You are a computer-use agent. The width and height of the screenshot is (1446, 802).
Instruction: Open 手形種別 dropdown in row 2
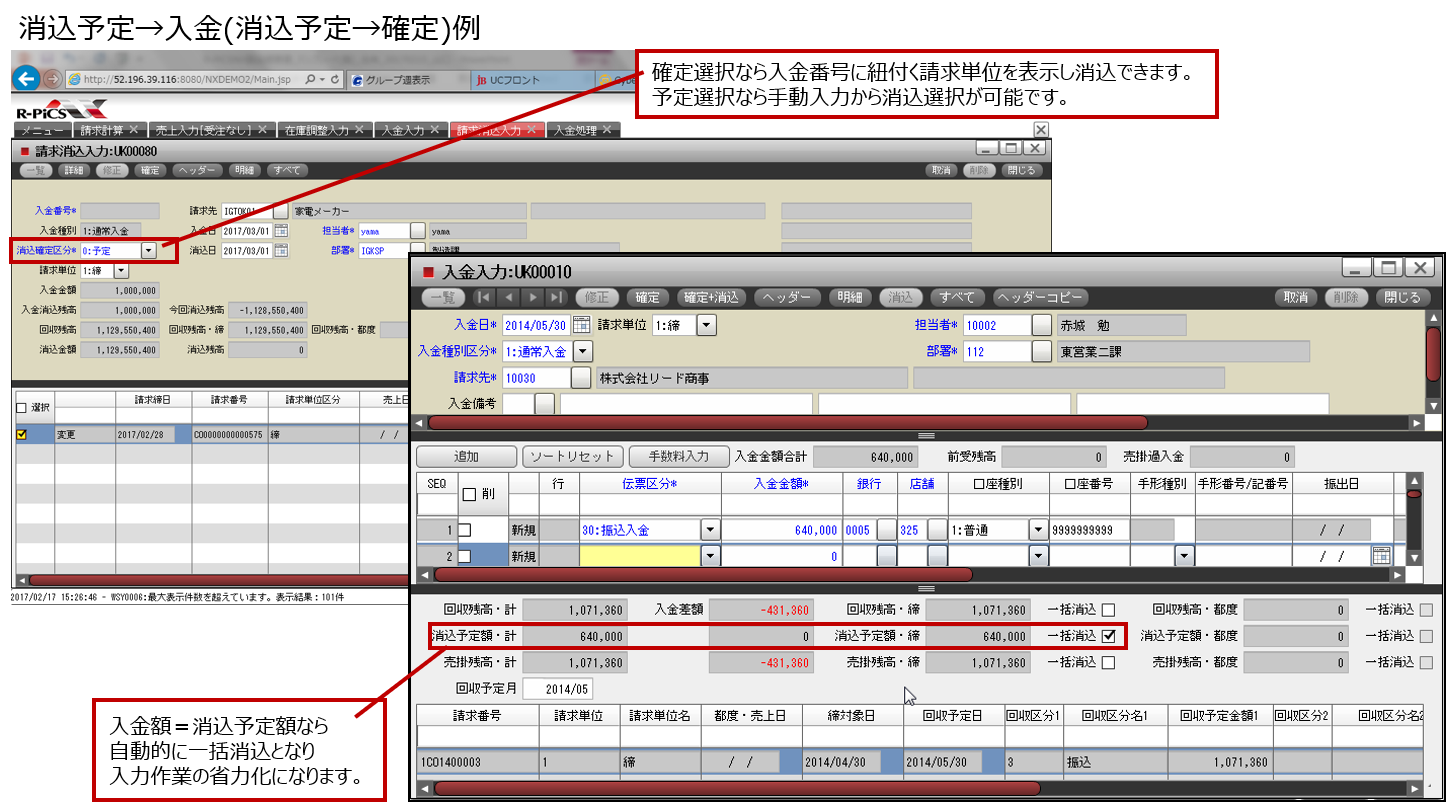(x=1184, y=556)
